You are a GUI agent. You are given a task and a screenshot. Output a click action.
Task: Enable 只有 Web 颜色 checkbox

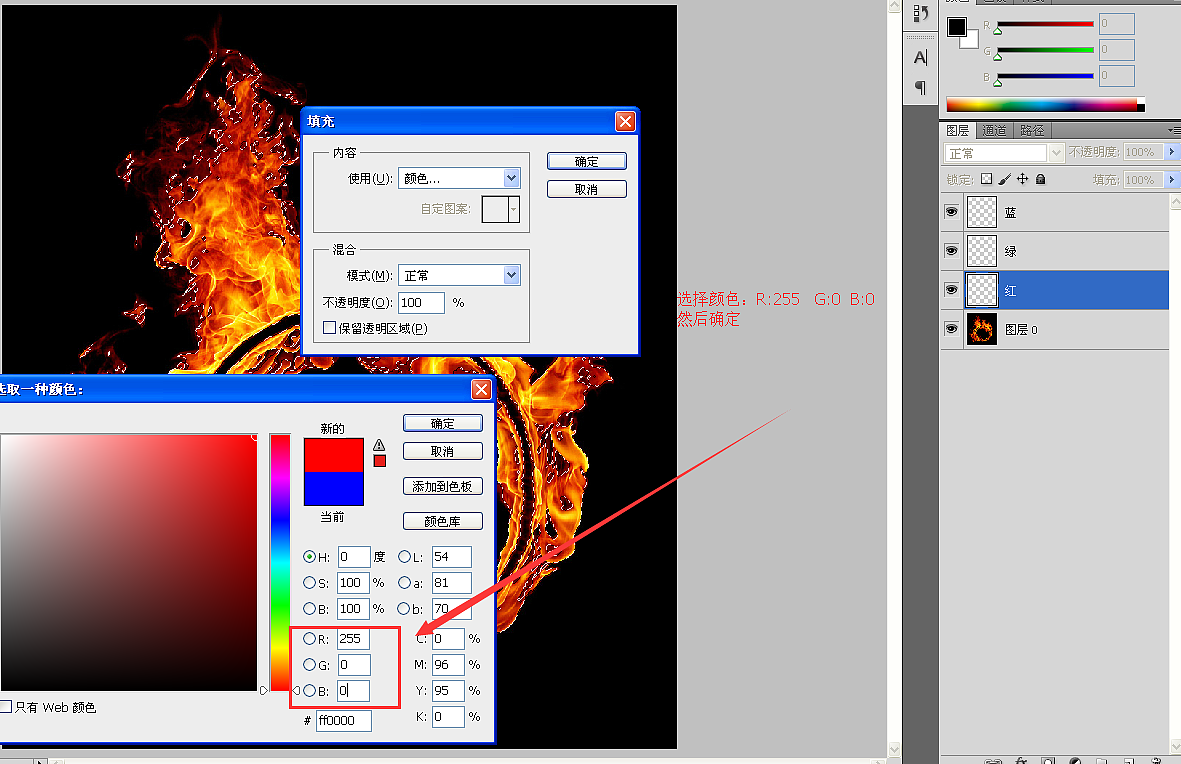[6, 707]
